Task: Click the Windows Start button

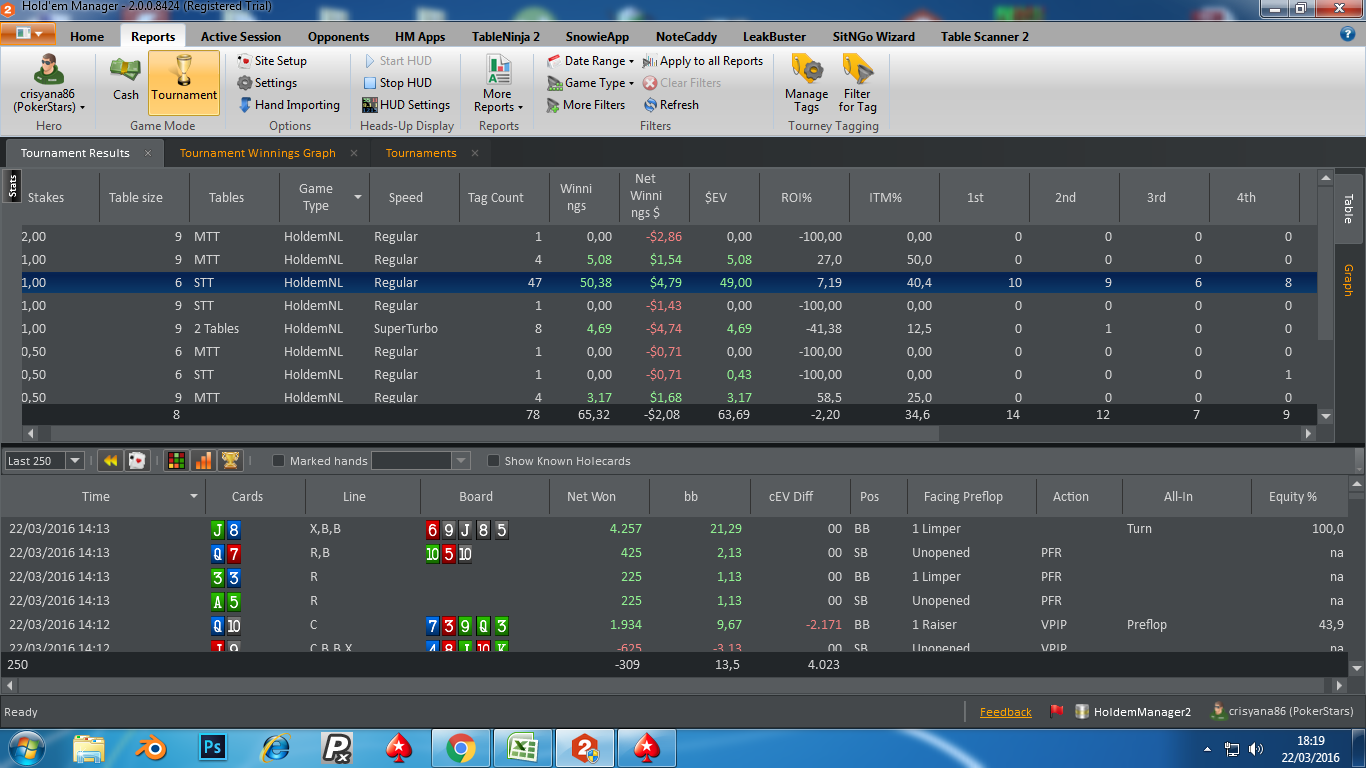Action: [x=27, y=747]
